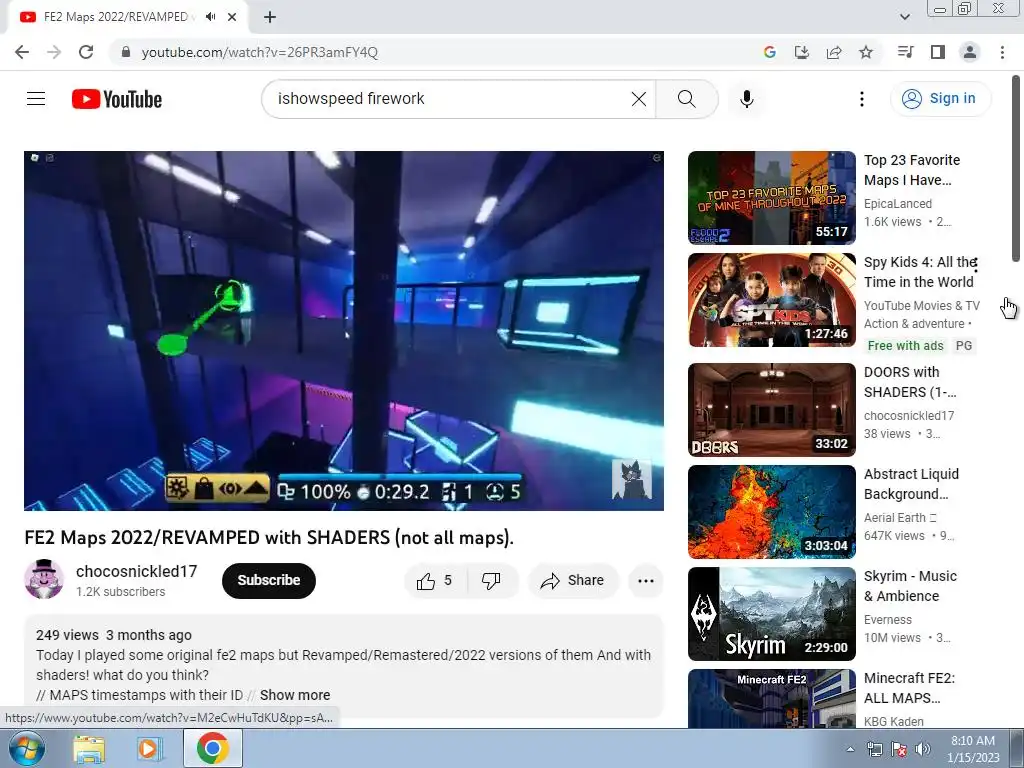Open a new tab
This screenshot has width=1024, height=768.
coord(270,17)
